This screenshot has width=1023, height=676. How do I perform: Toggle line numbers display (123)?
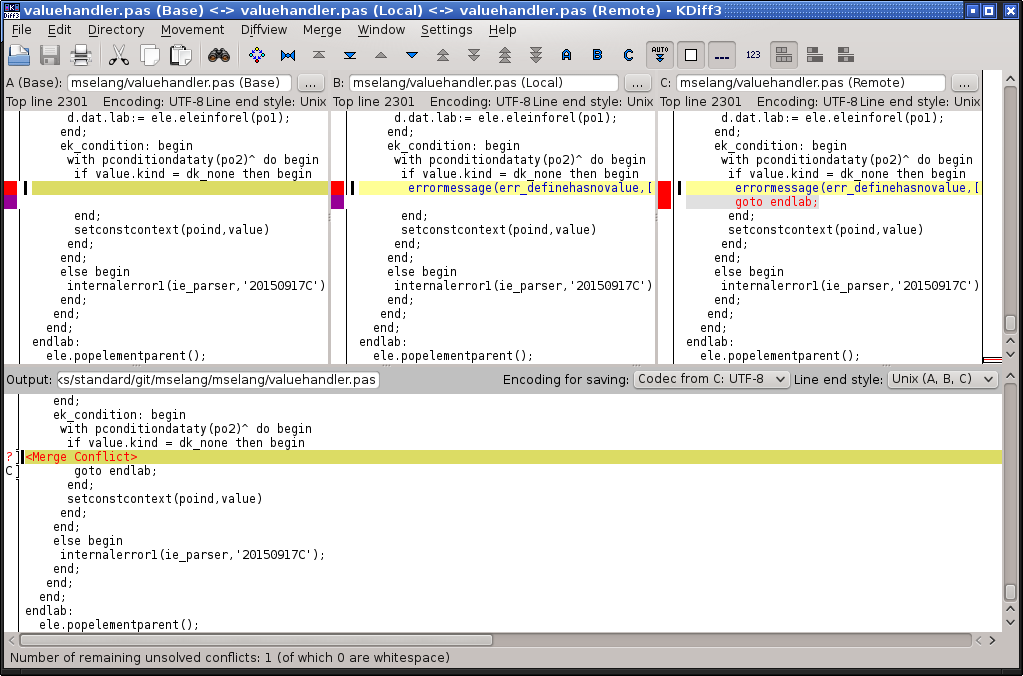tap(754, 55)
